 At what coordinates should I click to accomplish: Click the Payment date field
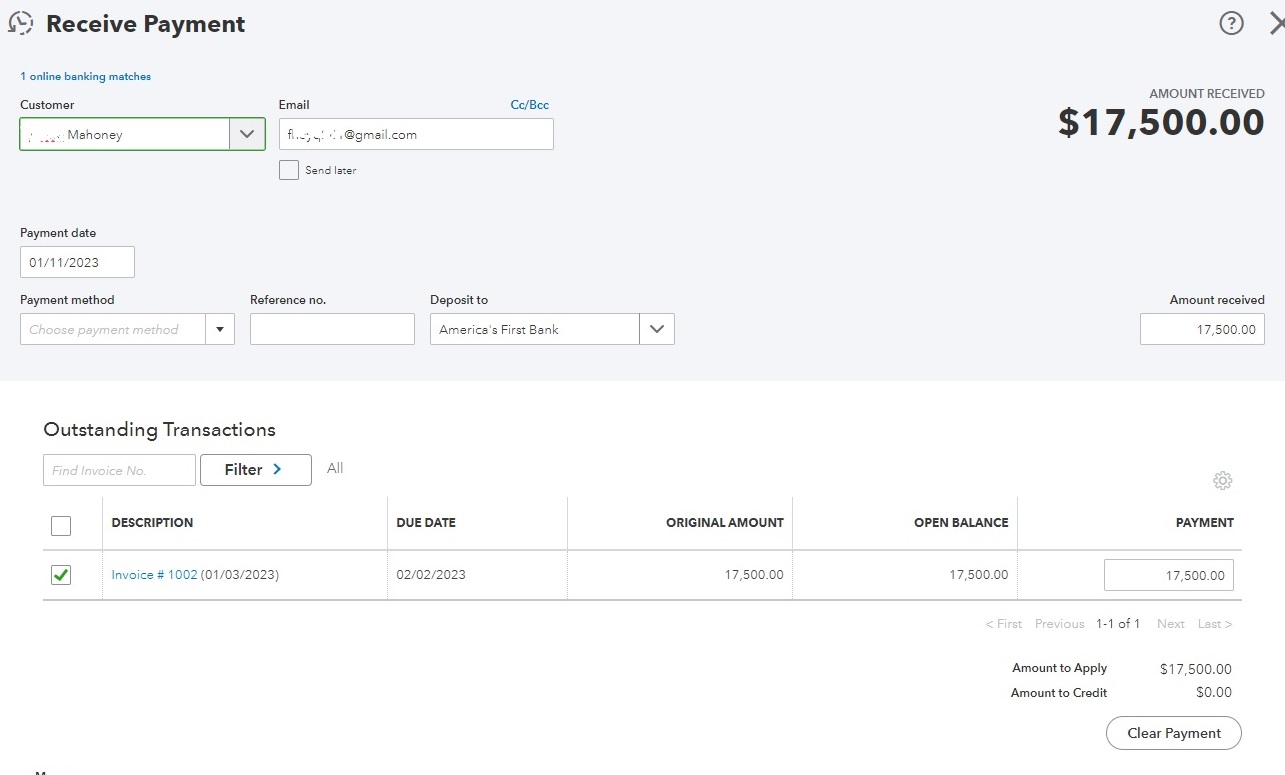pyautogui.click(x=77, y=262)
